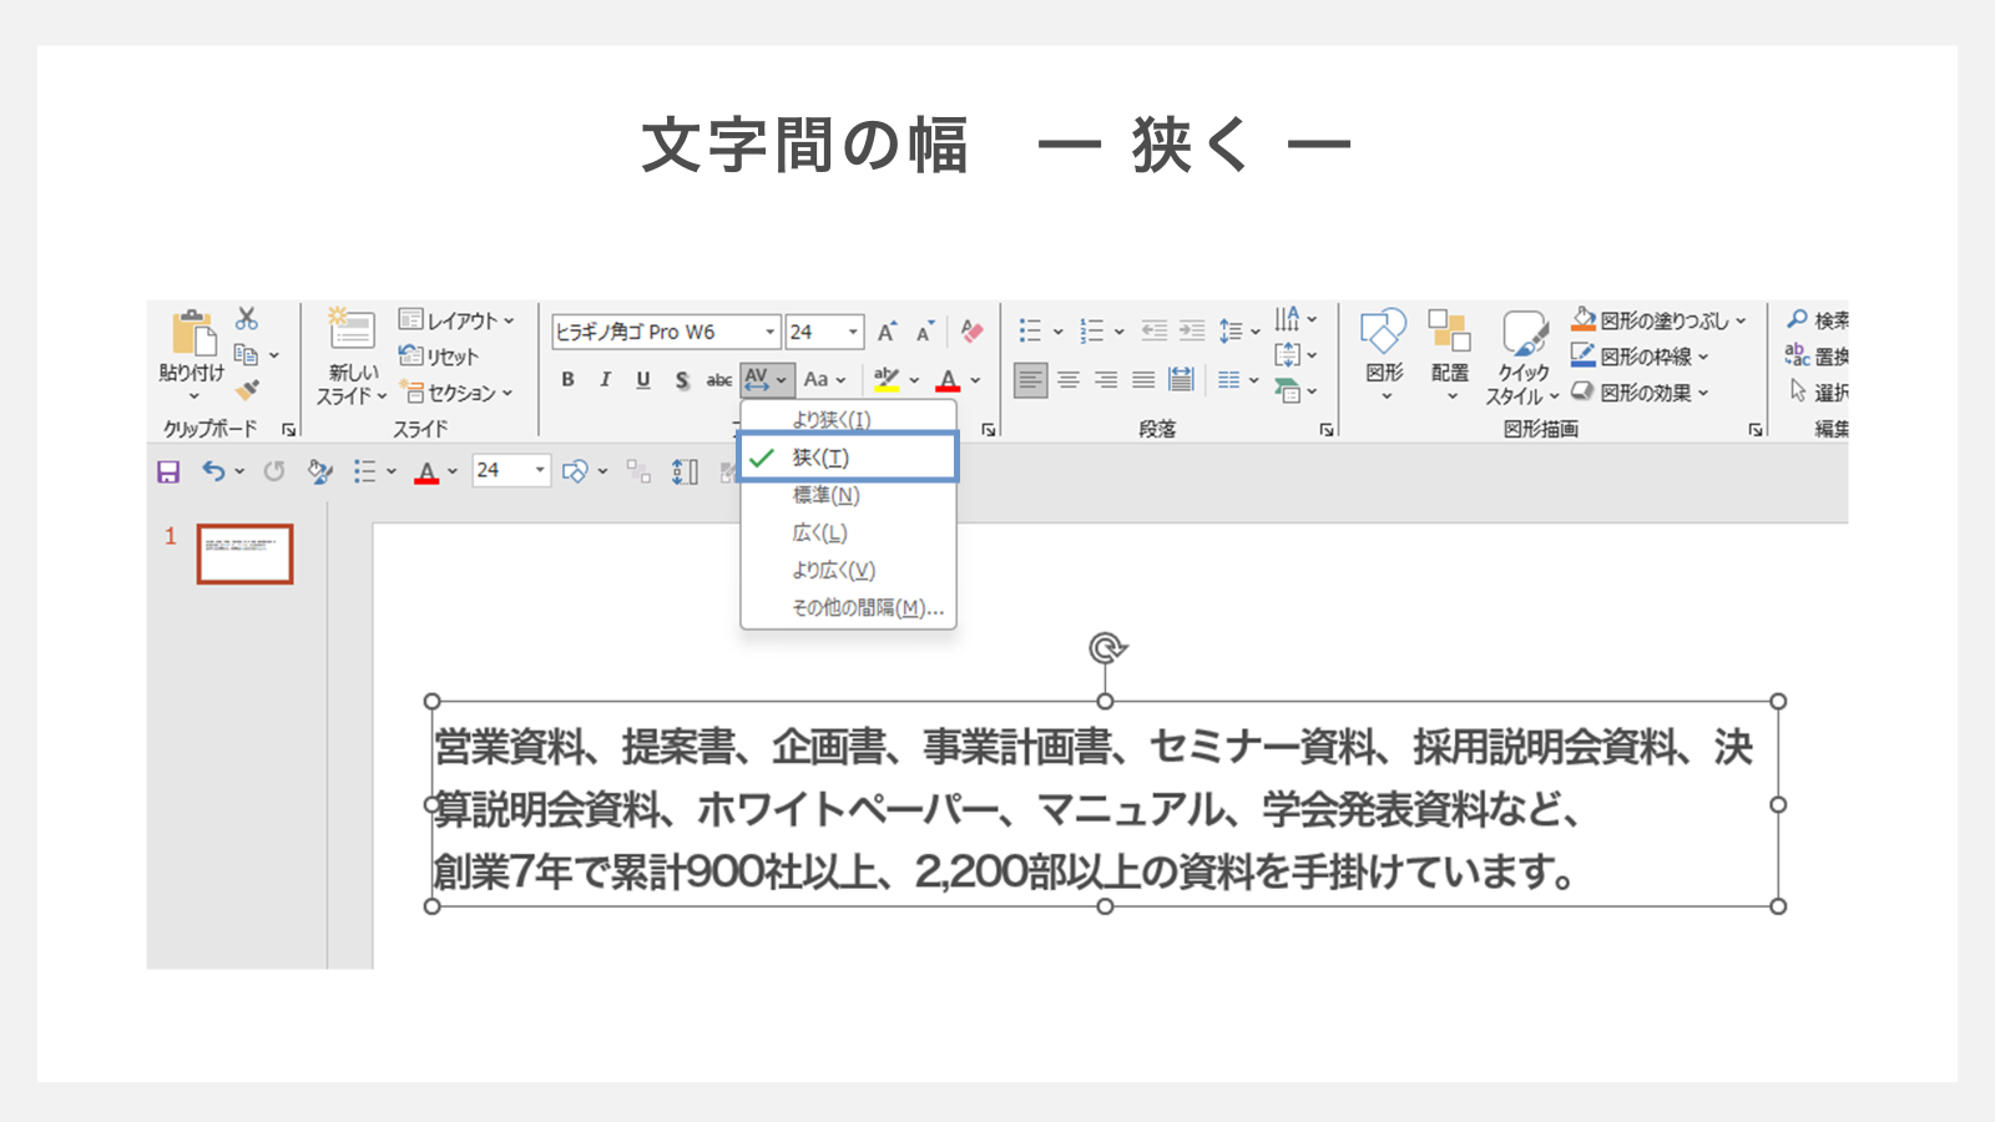
Task: Click the rotation handle above text box
Action: coord(1106,649)
